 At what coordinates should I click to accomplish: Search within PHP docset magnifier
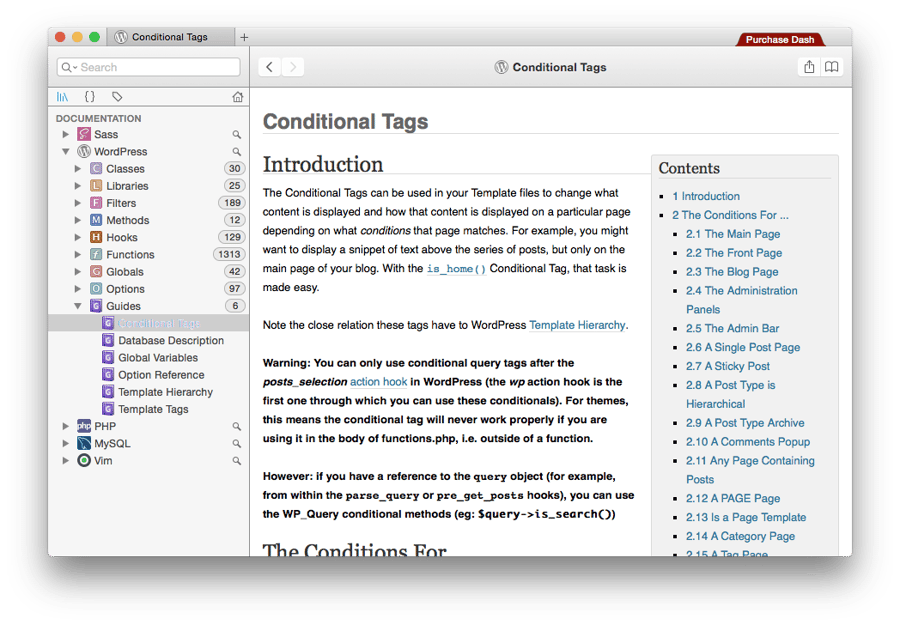236,426
